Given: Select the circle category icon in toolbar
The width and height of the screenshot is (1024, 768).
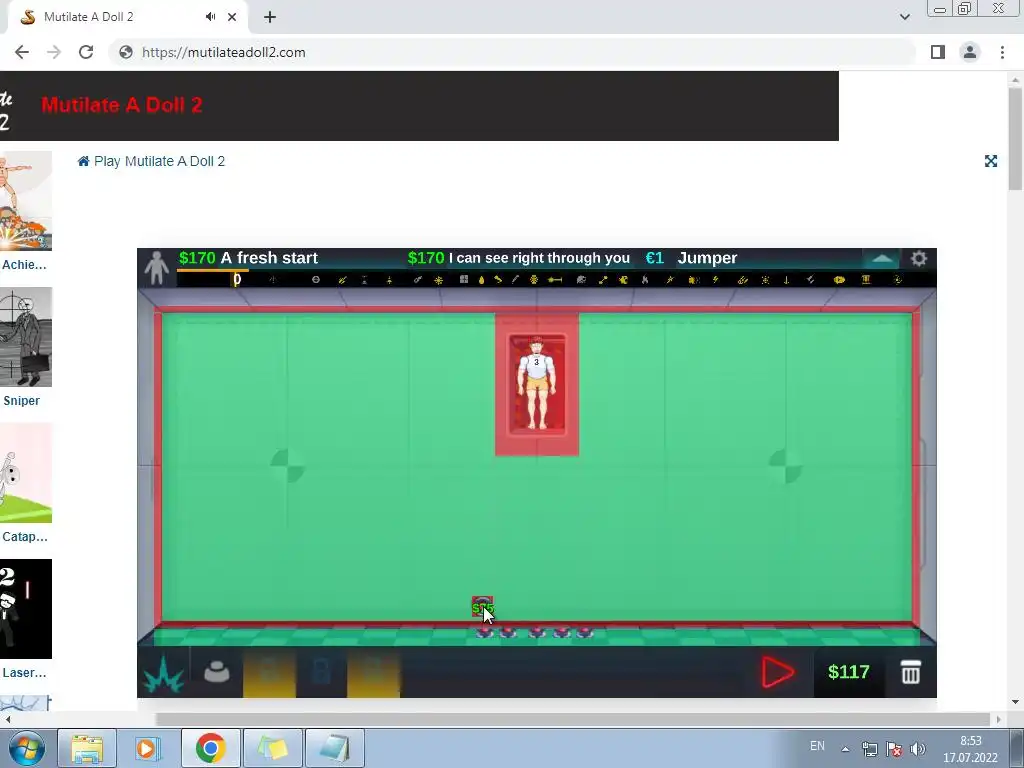Looking at the screenshot, I should coord(315,280).
